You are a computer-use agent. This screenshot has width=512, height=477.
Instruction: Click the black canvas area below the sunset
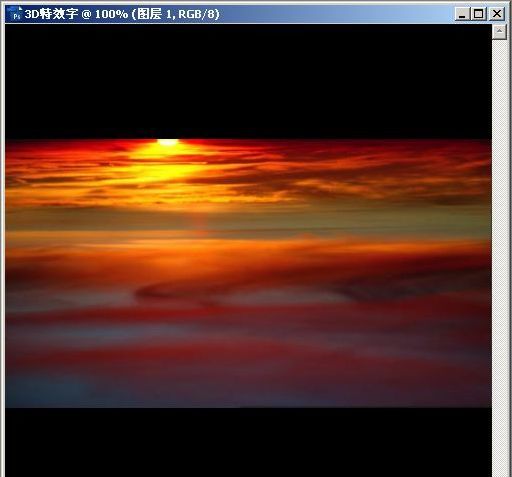[248, 442]
